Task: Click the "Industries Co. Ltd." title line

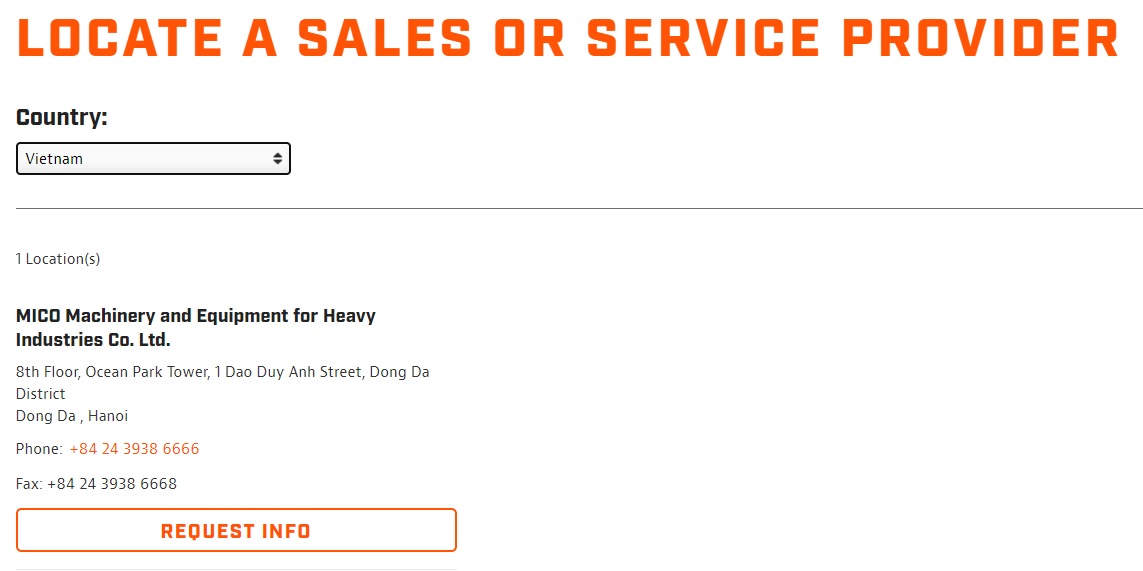Action: click(x=93, y=340)
